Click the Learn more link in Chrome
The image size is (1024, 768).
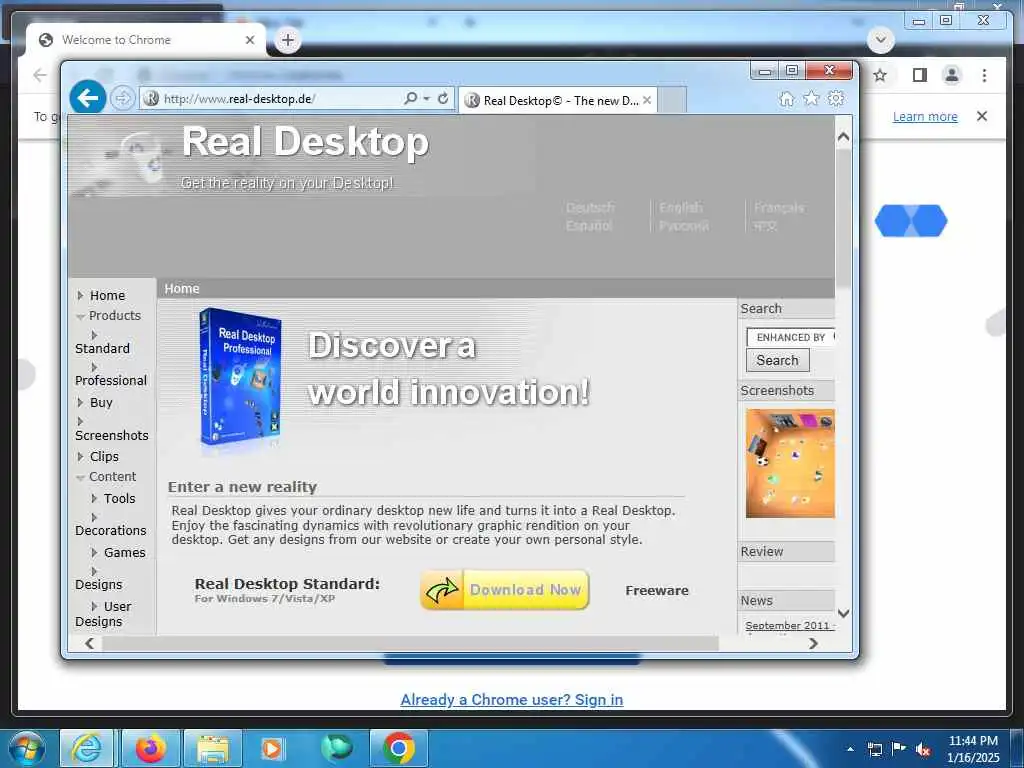pyautogui.click(x=925, y=116)
